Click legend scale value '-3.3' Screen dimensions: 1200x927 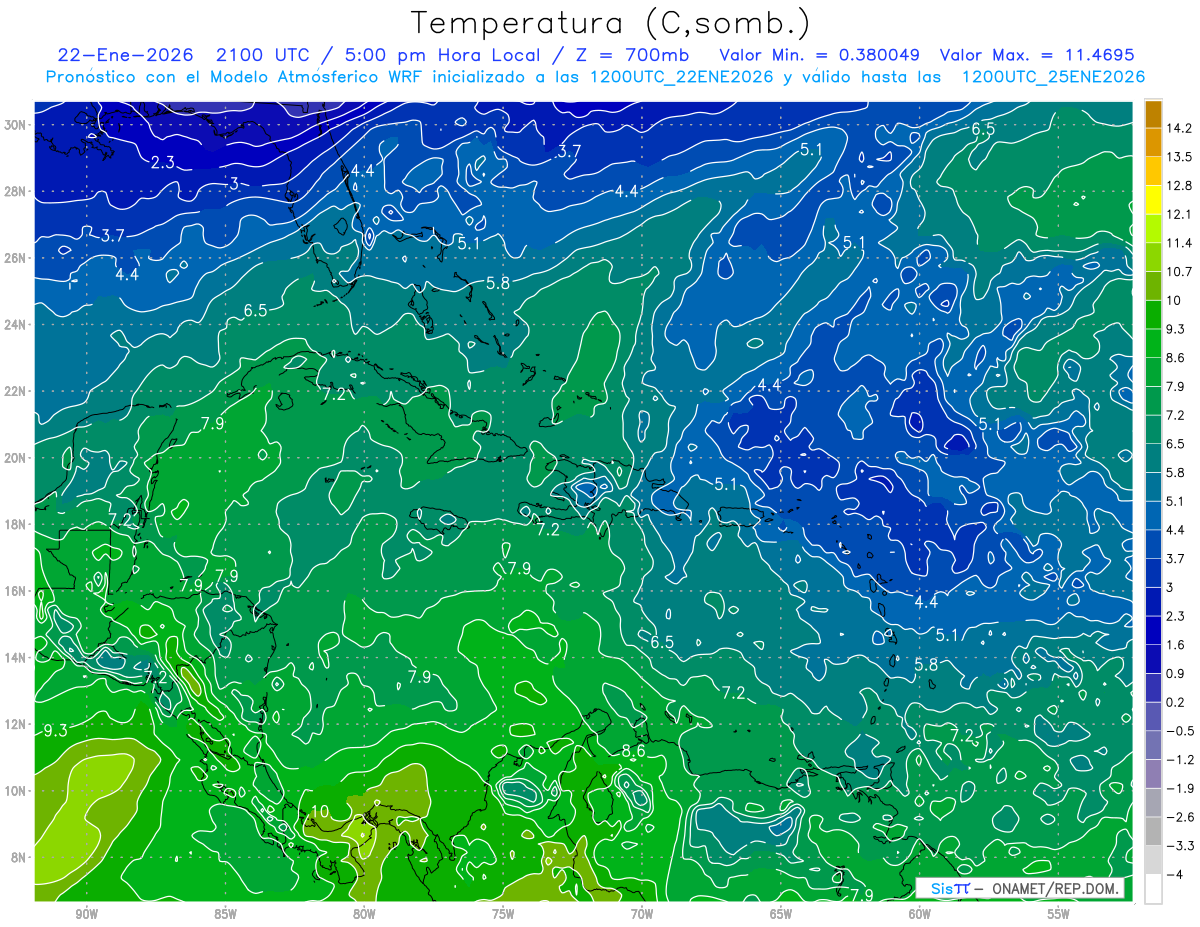coord(1183,846)
